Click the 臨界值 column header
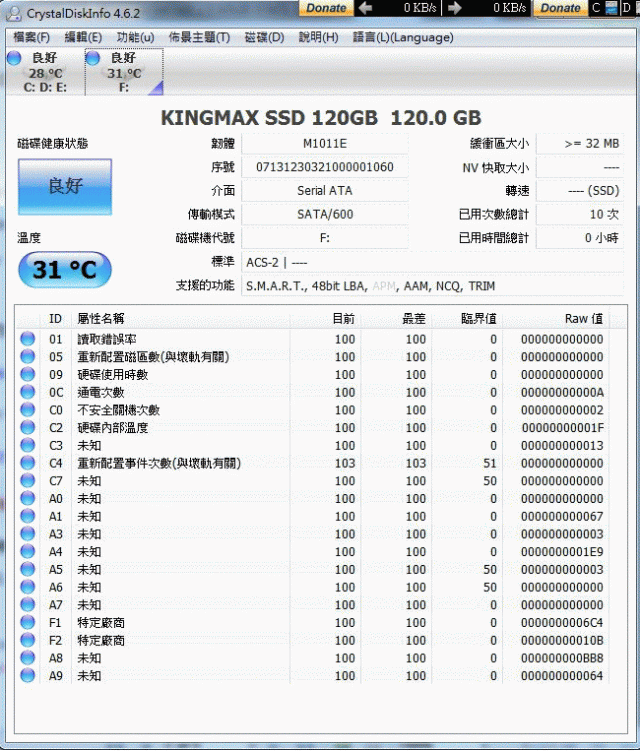The width and height of the screenshot is (640, 751). point(467,319)
